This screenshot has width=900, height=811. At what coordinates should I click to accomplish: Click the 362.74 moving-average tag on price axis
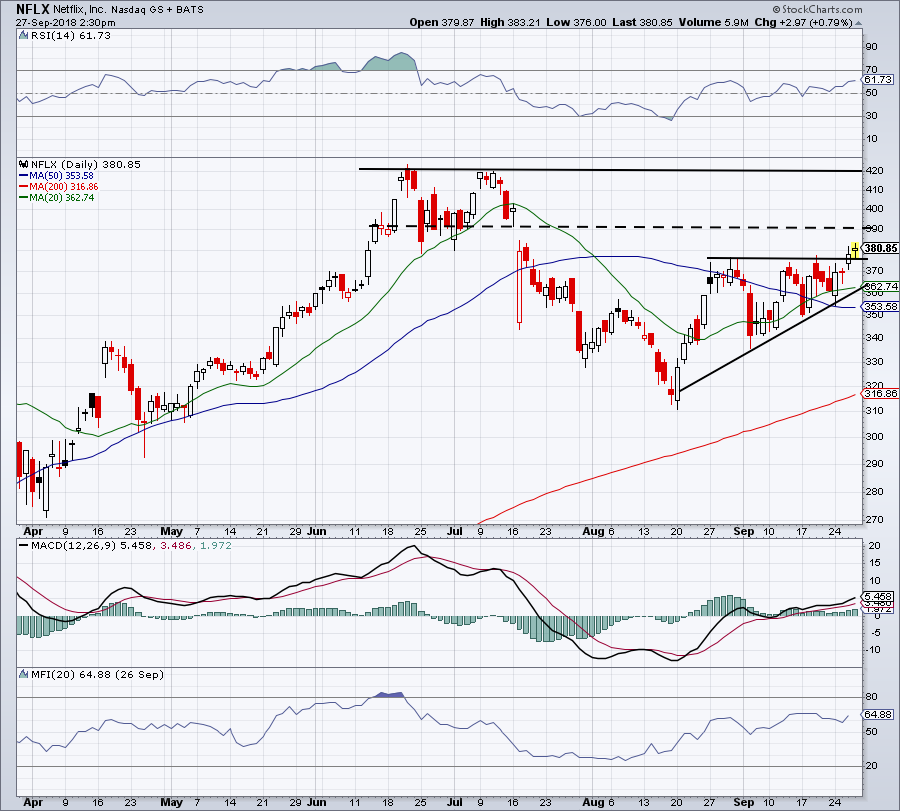[880, 286]
